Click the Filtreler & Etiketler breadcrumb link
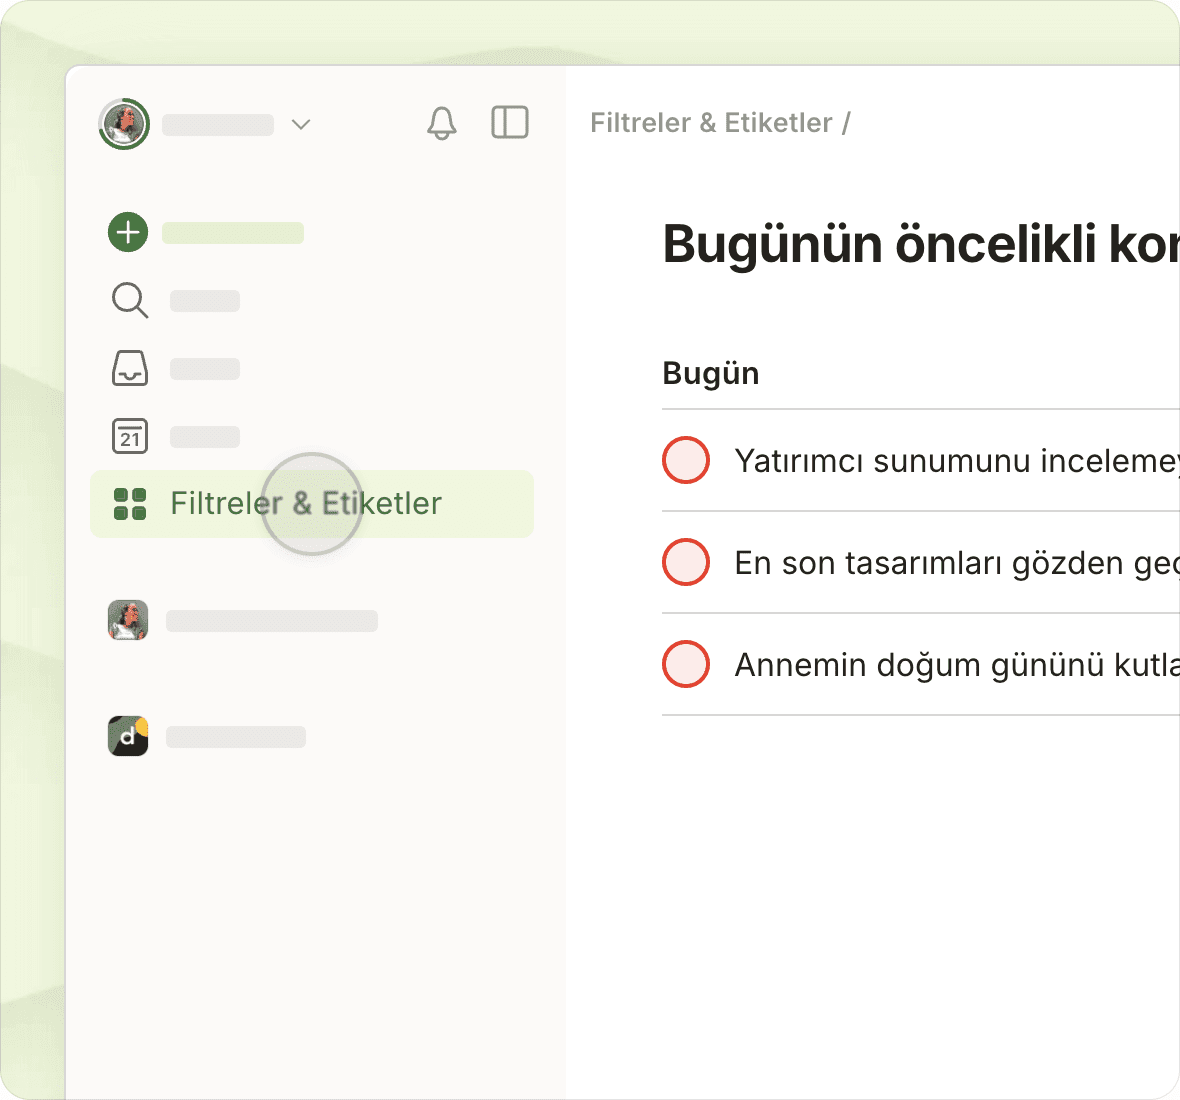 (711, 123)
